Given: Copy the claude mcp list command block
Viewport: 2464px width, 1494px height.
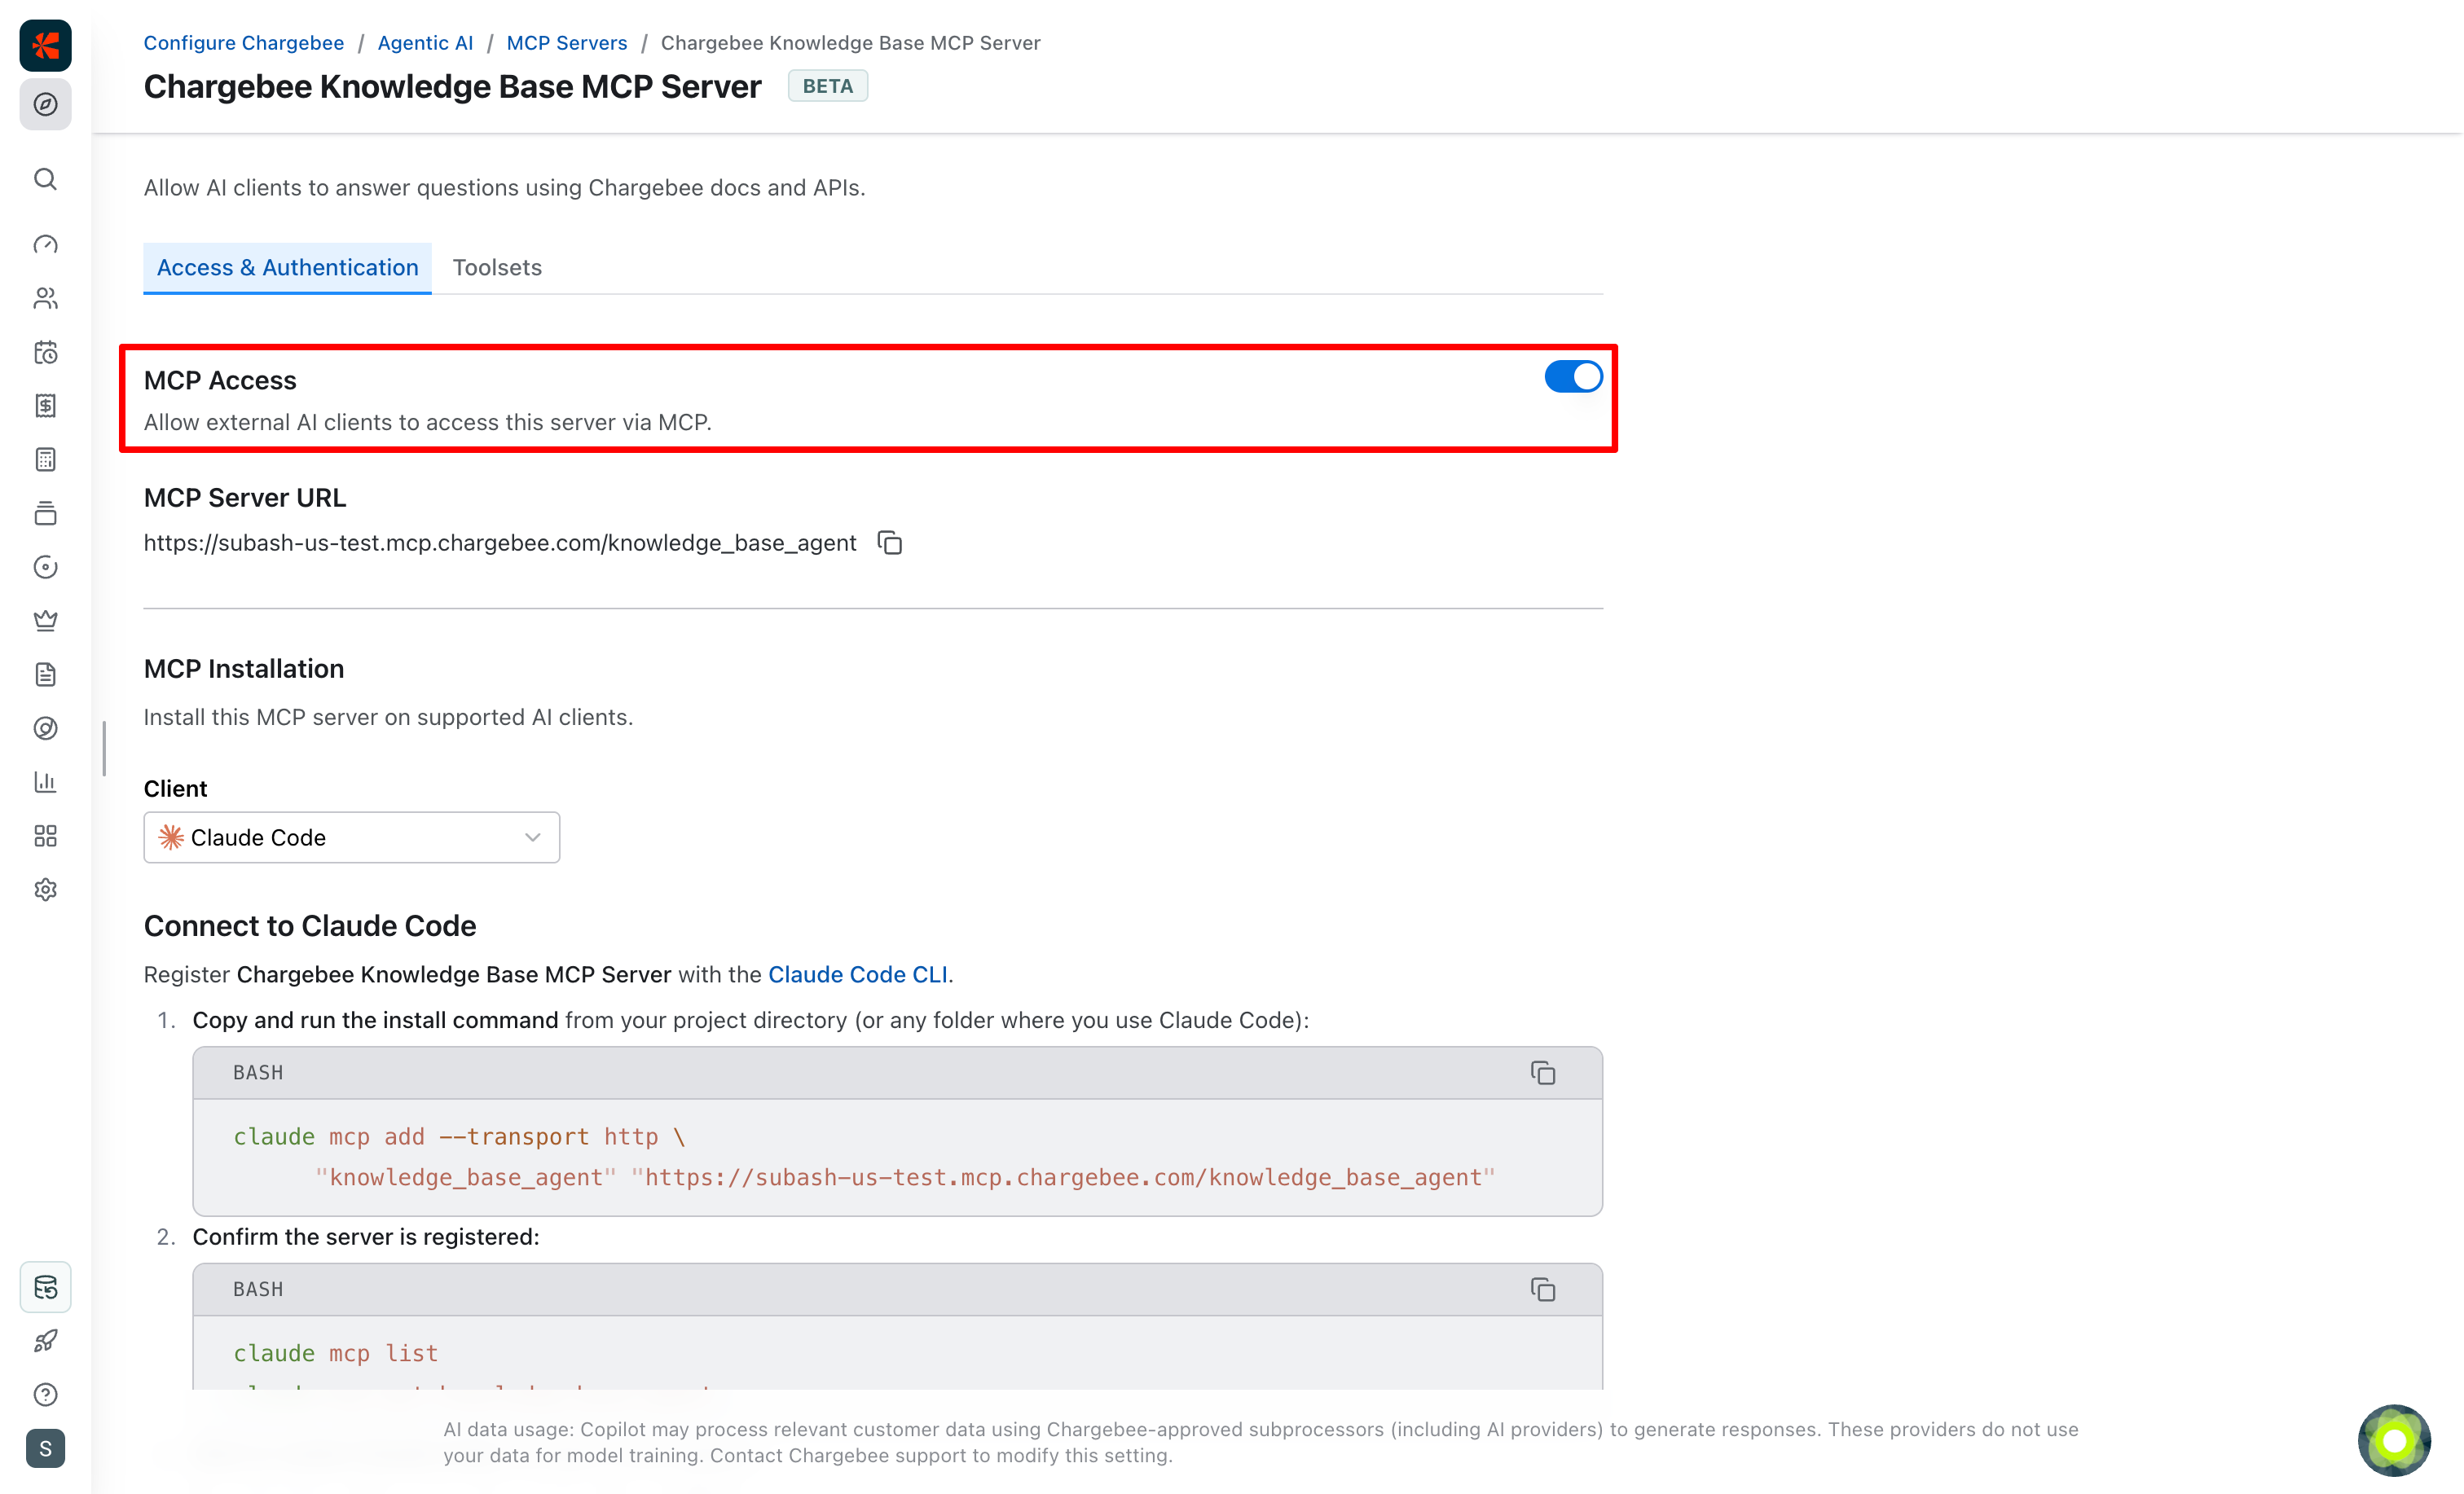Looking at the screenshot, I should click(x=1543, y=1290).
